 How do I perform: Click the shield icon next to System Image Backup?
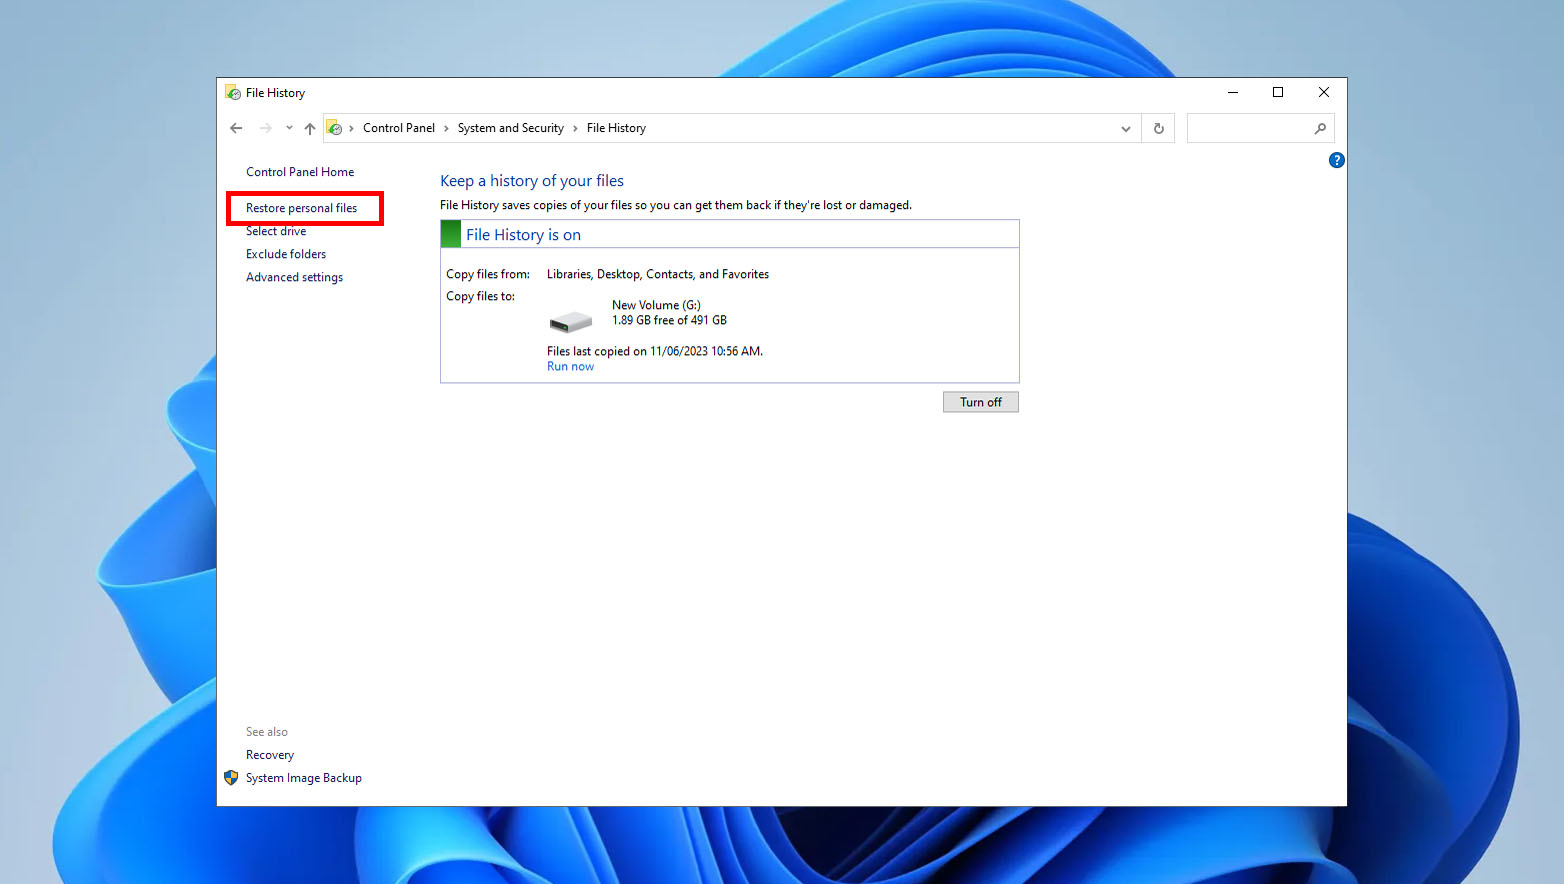pos(231,778)
